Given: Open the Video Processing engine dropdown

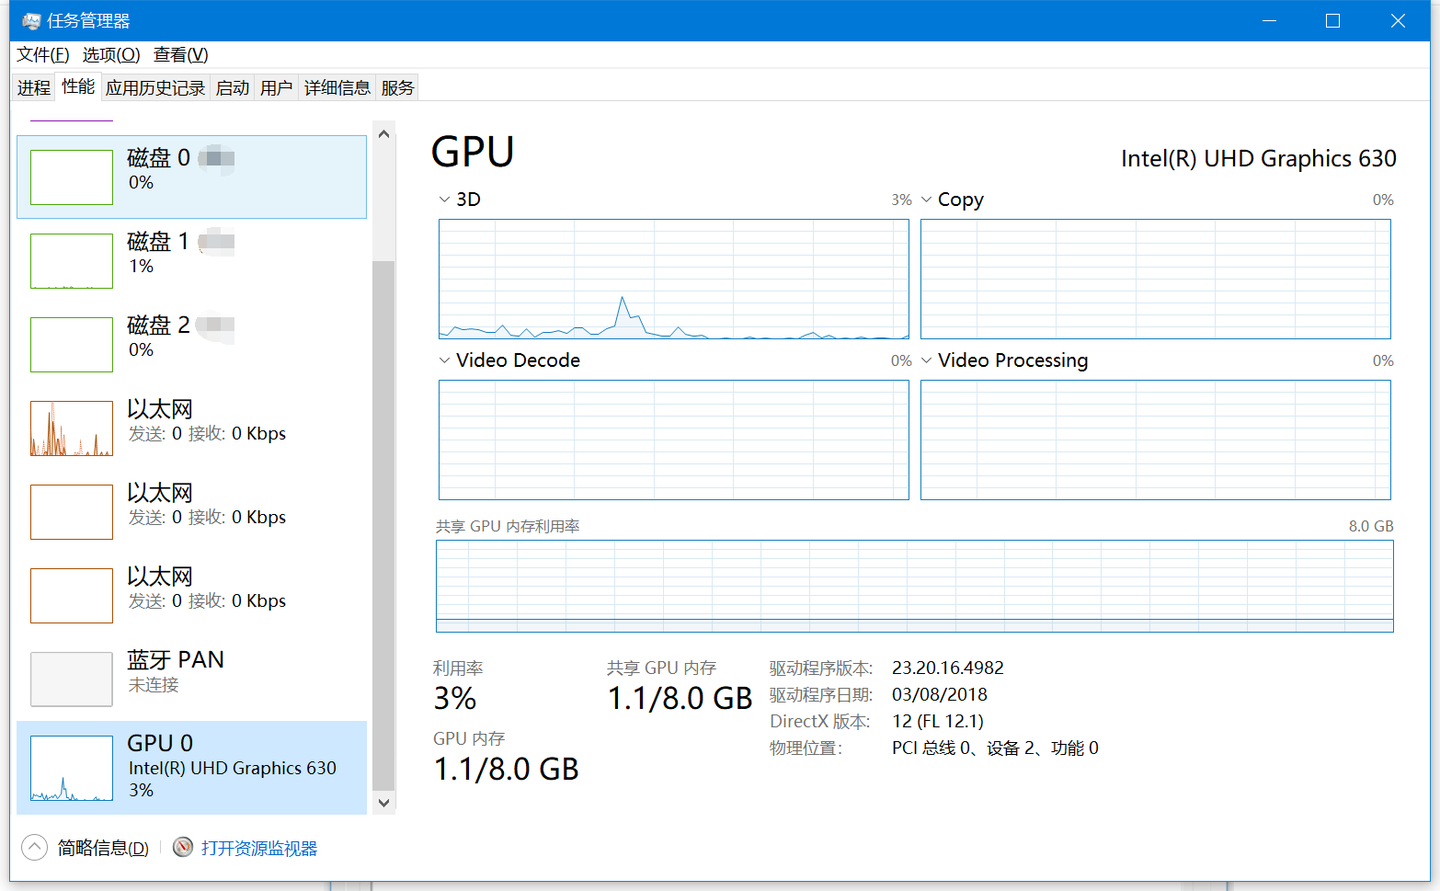Looking at the screenshot, I should click(927, 360).
